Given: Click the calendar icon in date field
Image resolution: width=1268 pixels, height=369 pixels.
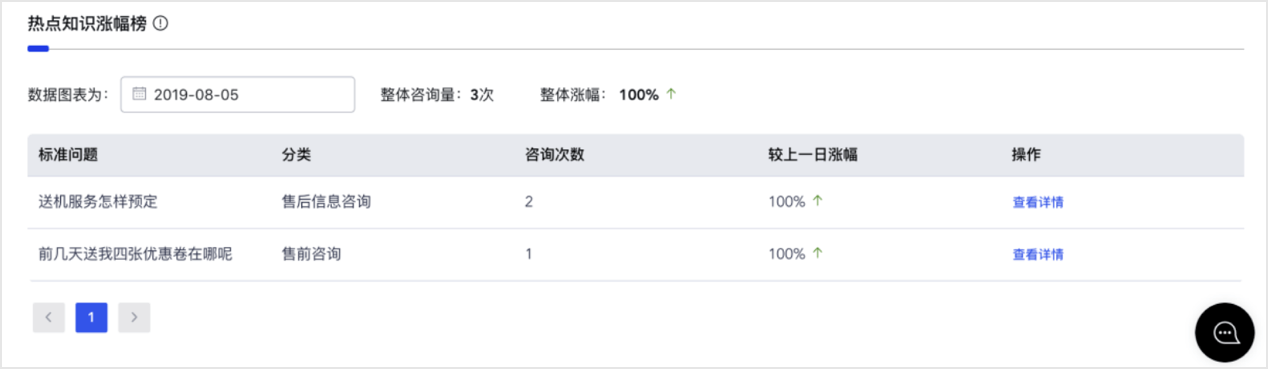Looking at the screenshot, I should tap(140, 94).
